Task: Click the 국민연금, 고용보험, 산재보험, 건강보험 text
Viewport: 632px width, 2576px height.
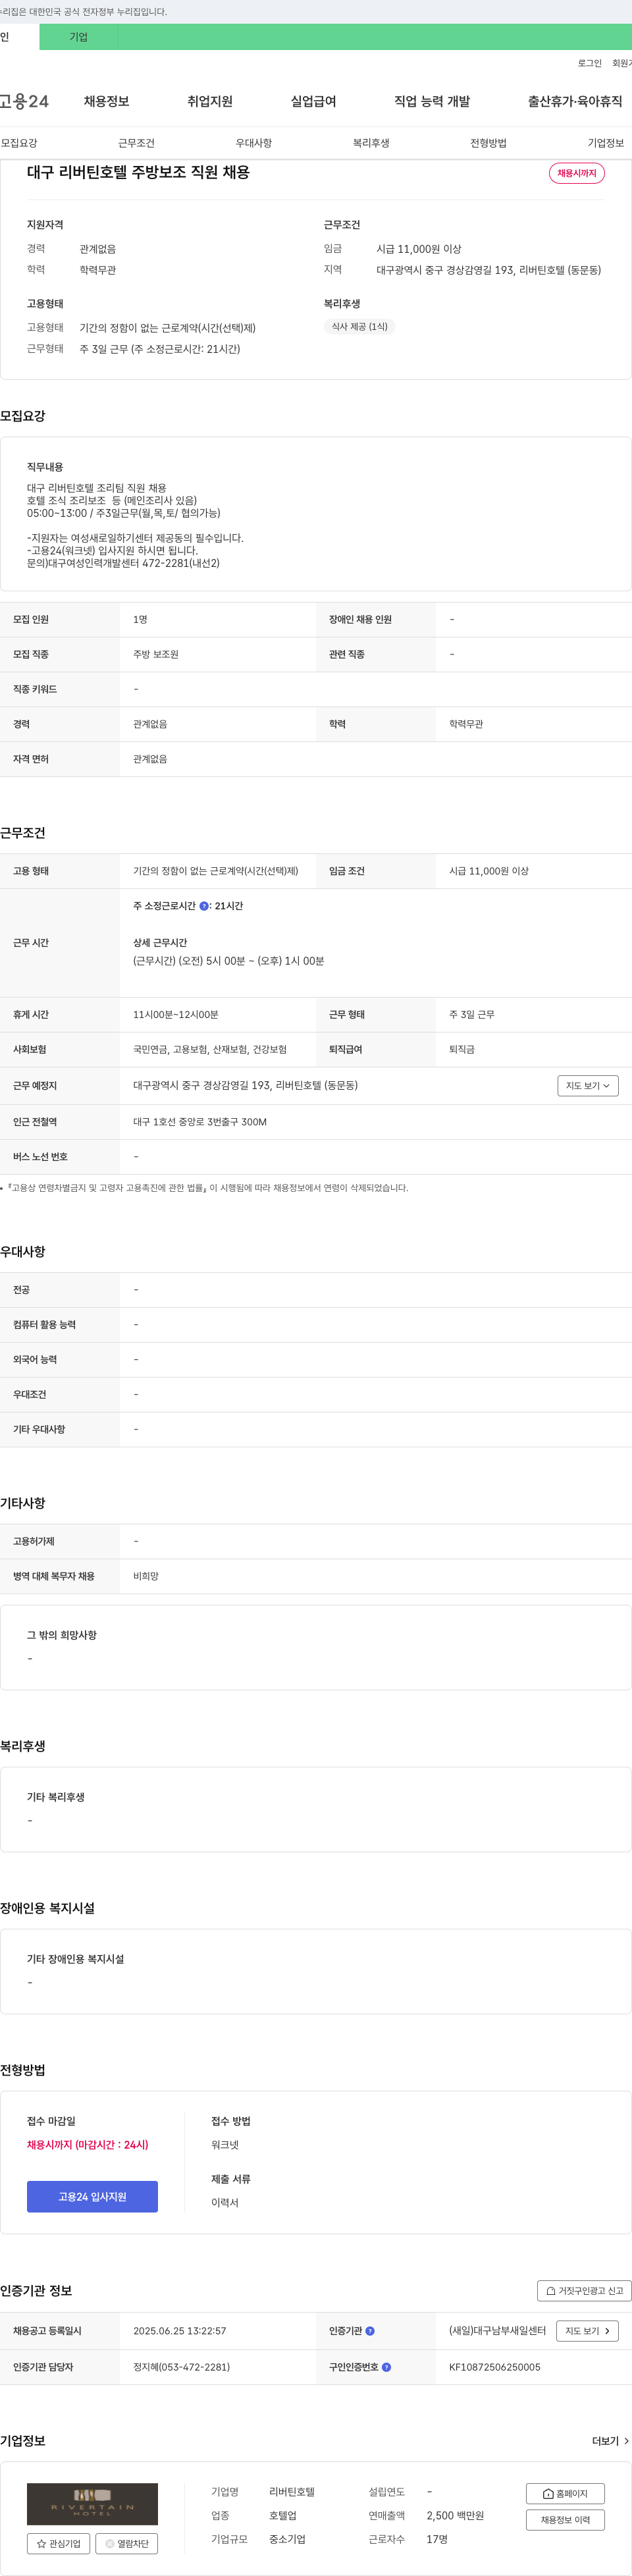Action: (x=210, y=1049)
